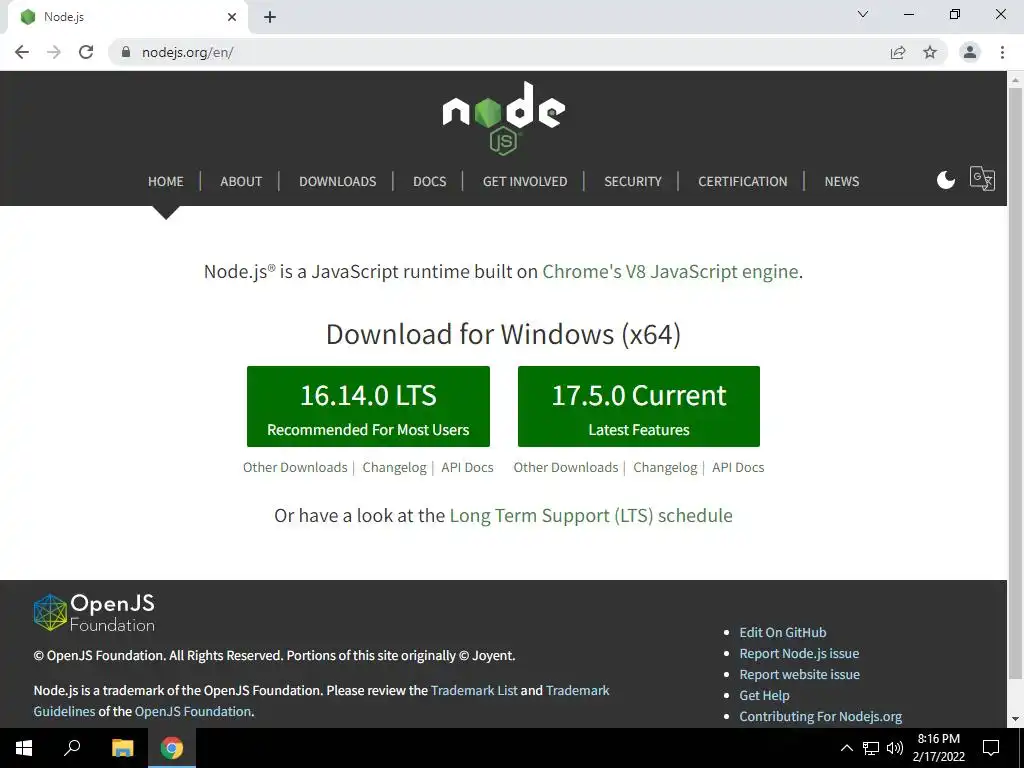Open Windows taskbar search
This screenshot has height=768, width=1024.
click(72, 748)
